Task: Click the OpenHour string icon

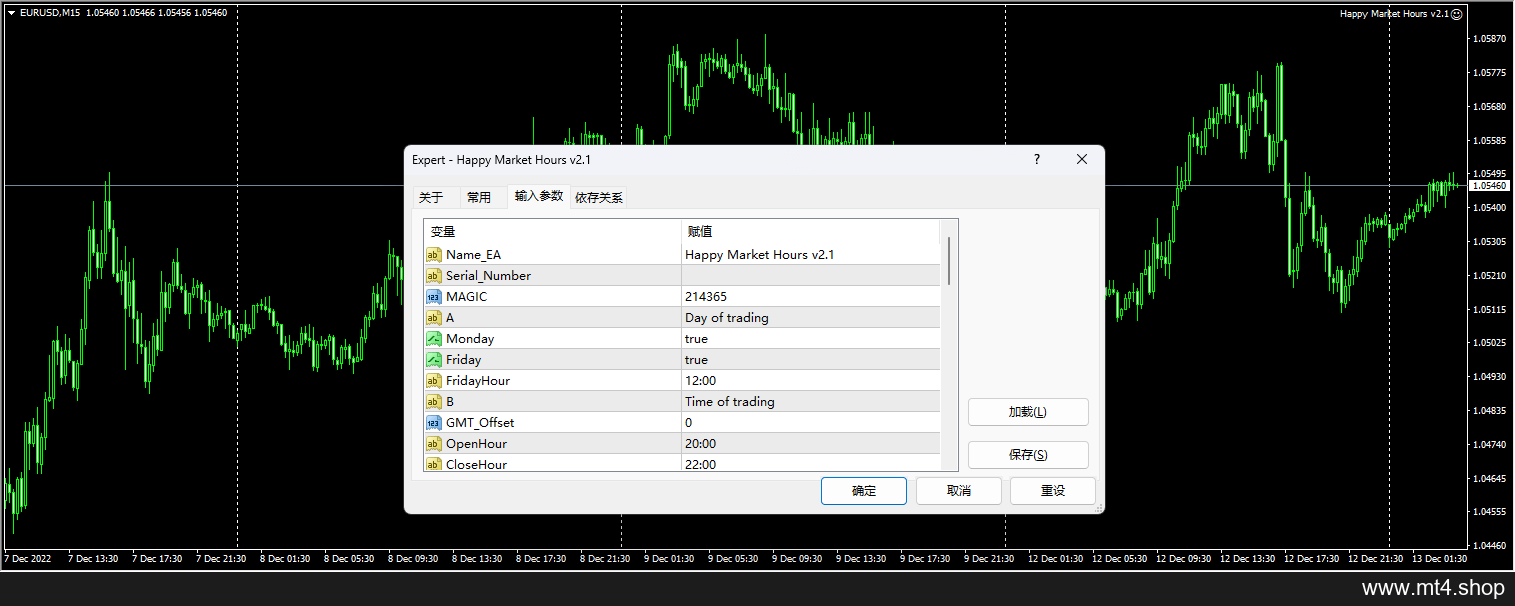Action: coord(433,444)
